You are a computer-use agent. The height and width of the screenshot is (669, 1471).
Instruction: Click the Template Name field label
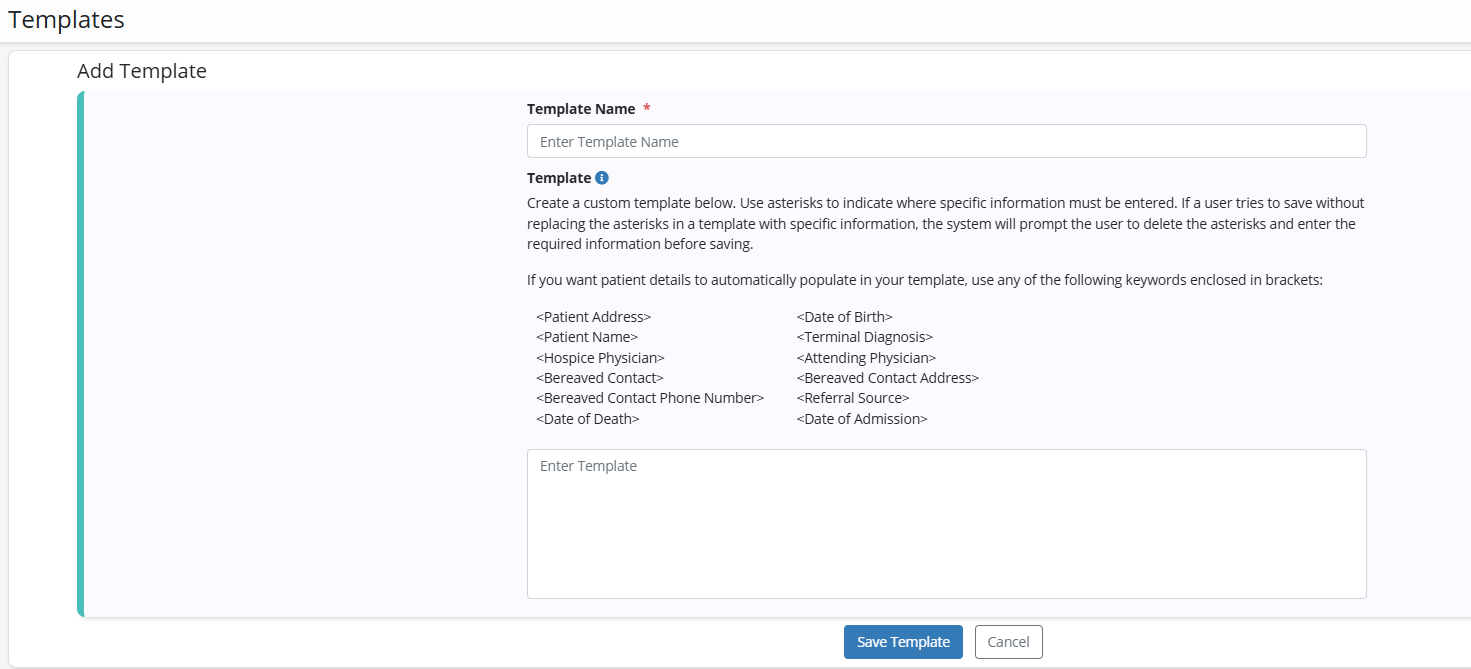point(581,108)
